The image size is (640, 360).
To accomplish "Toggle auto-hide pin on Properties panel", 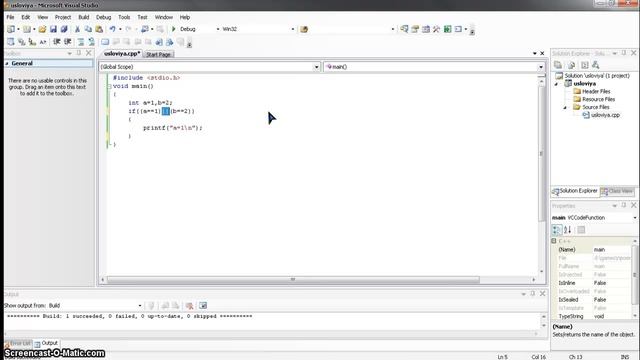I will click(x=624, y=205).
